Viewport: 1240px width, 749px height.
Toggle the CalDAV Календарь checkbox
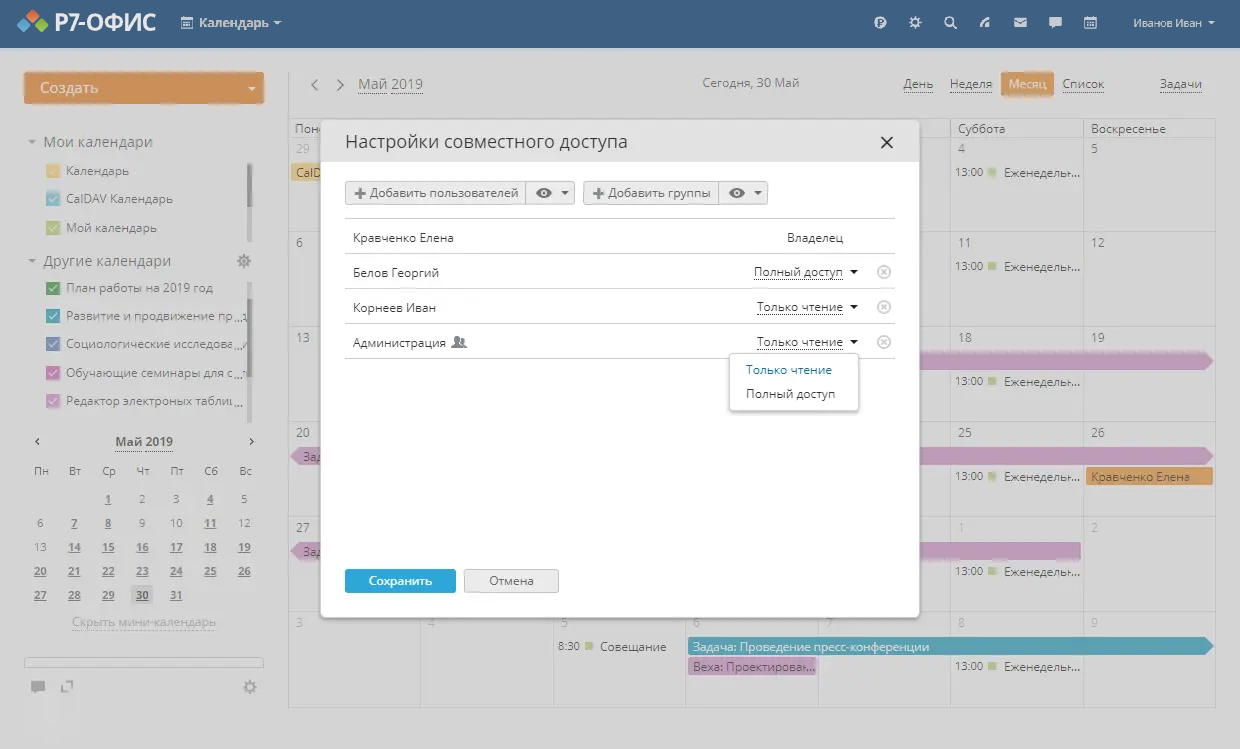click(x=54, y=199)
